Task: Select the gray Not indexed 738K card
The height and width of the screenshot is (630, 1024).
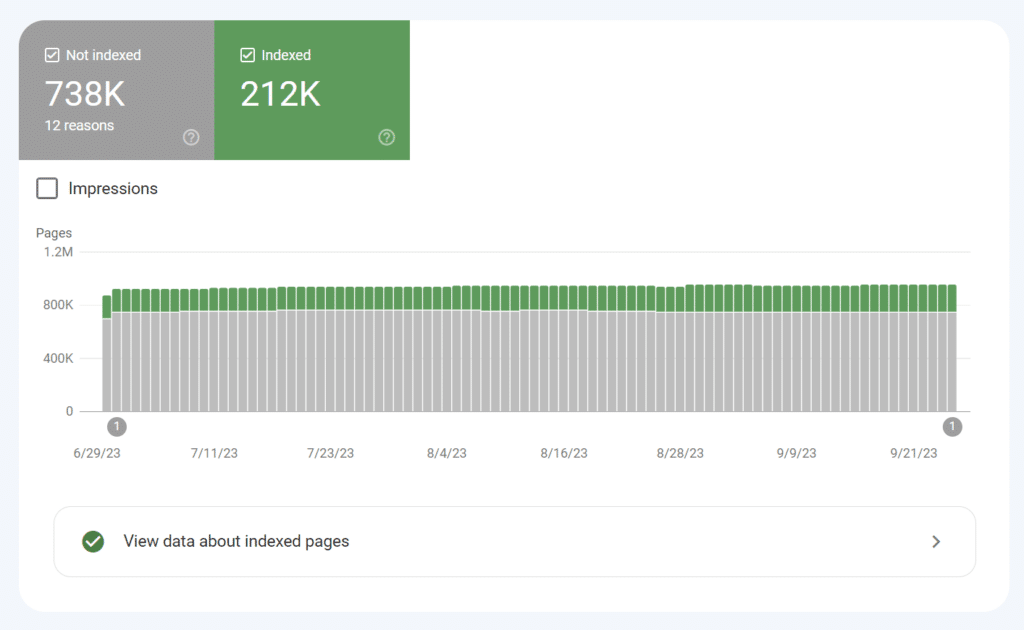Action: click(x=116, y=90)
